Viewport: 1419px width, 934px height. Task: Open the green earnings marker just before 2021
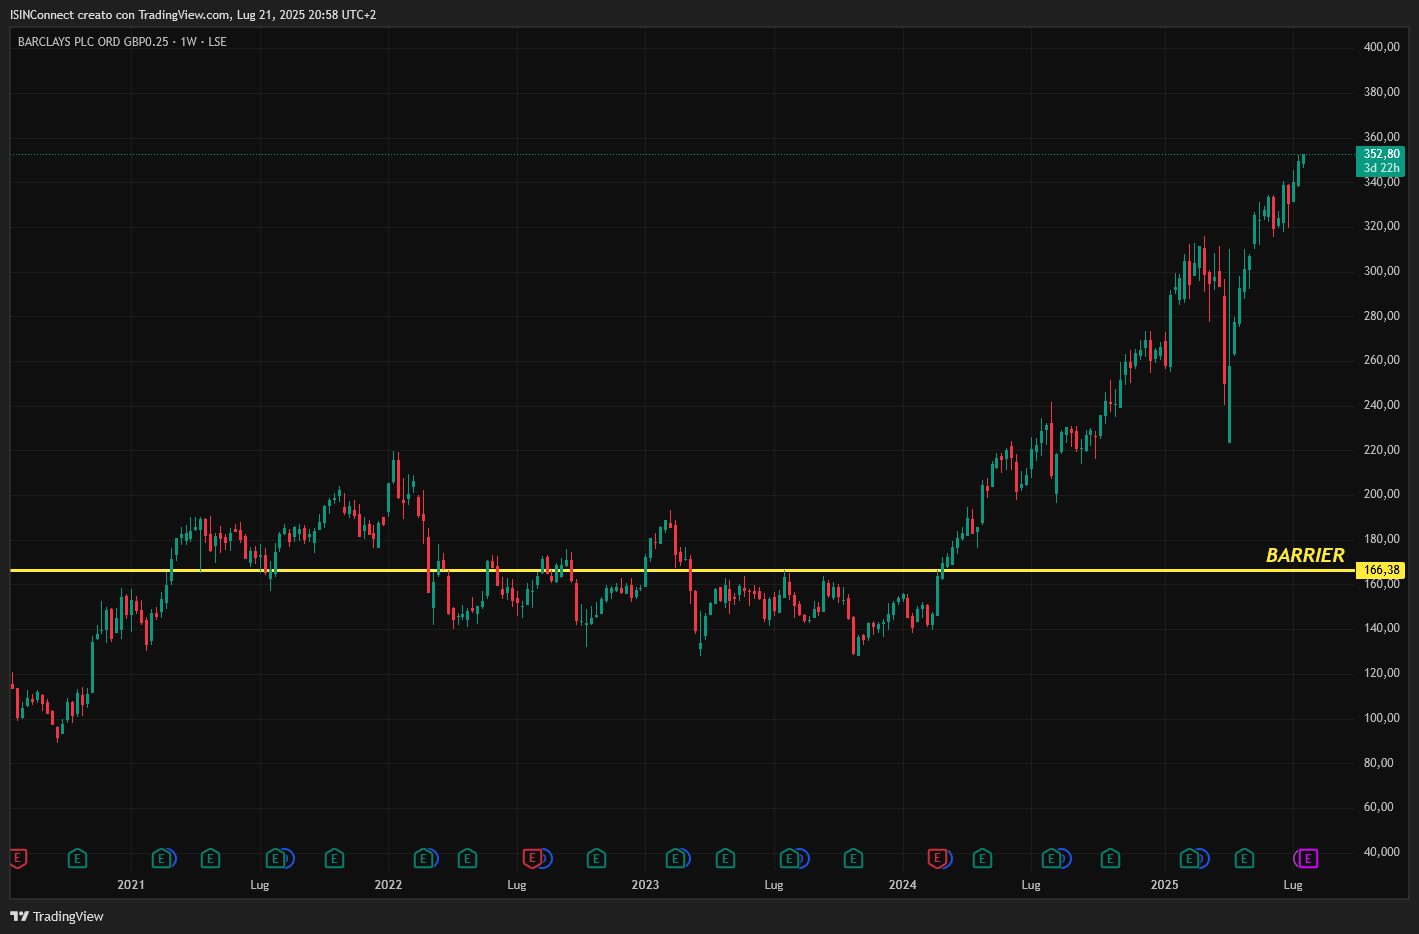tap(77, 858)
